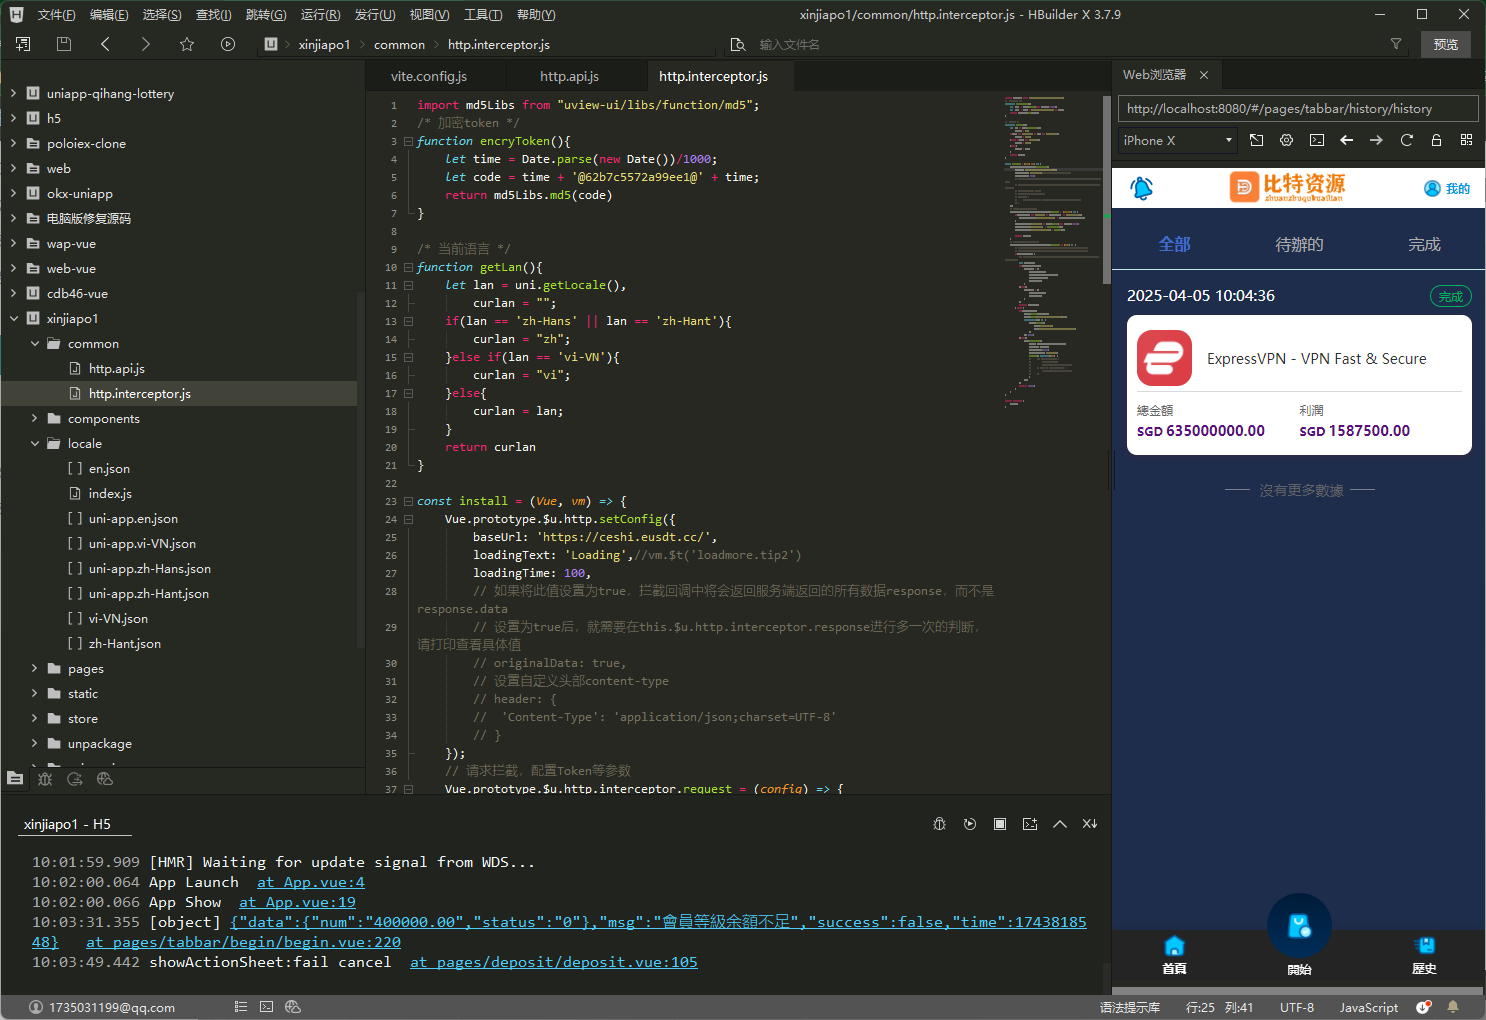Click the debug bug icon in console toolbar
Screen dimensions: 1486x1020
coord(940,824)
